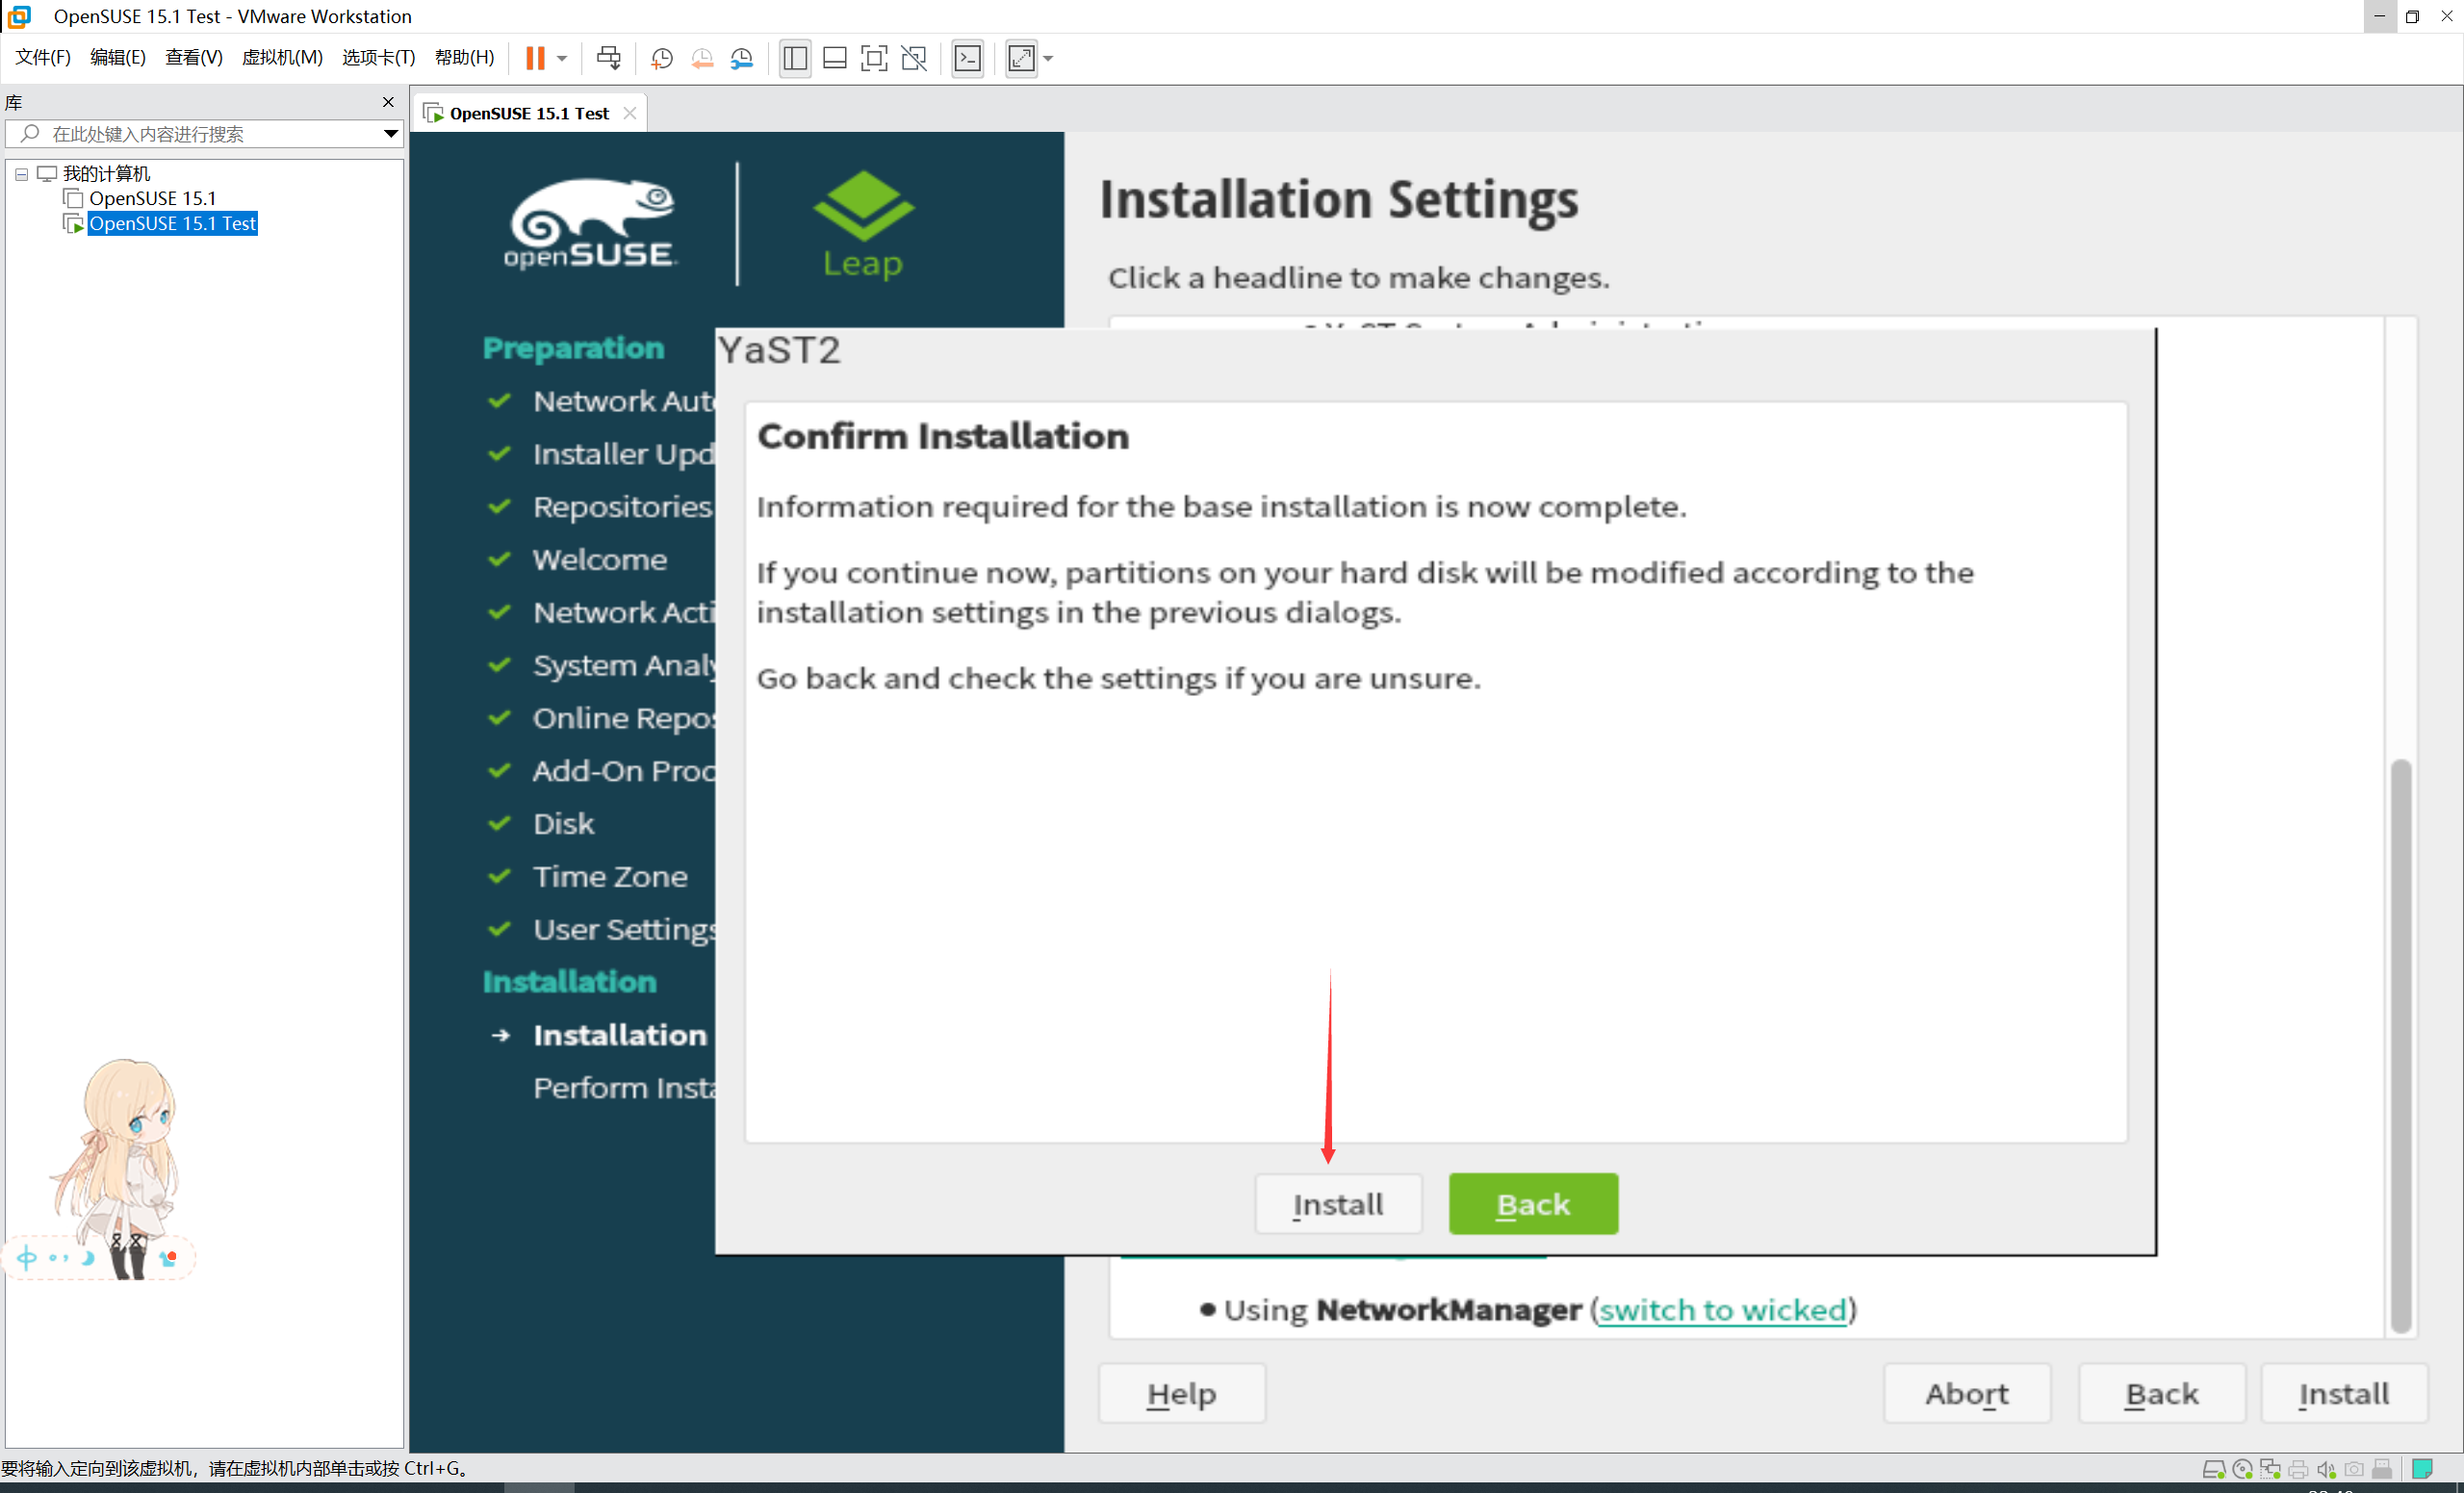Toggle the thumbnail bar view button
This screenshot has width=2464, height=1493.
tap(834, 58)
